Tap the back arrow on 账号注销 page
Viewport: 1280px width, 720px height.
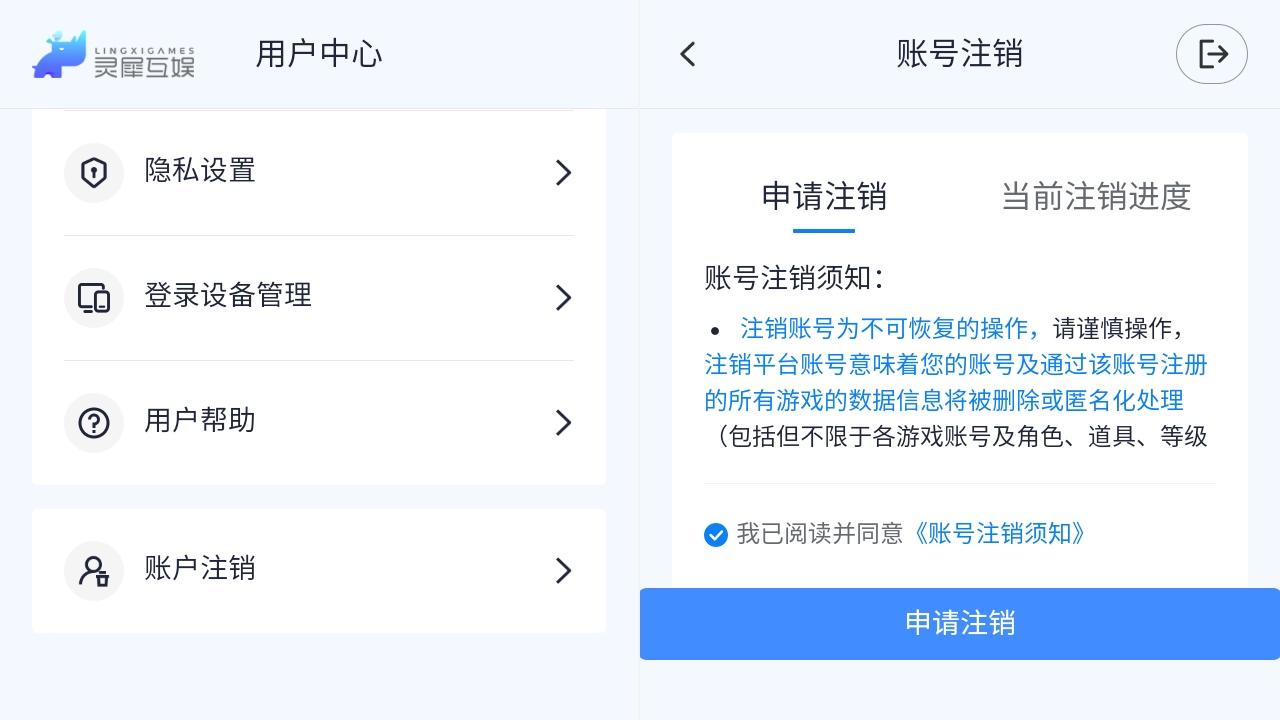688,54
